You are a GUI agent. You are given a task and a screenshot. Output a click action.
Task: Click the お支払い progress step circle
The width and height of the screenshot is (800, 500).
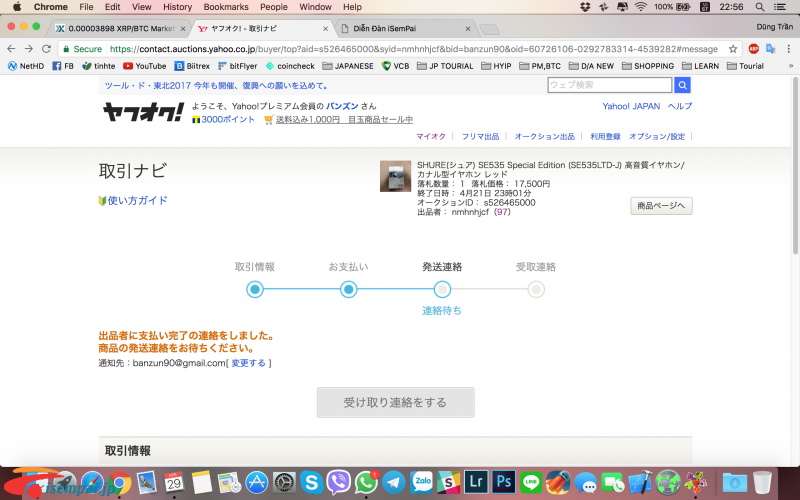[348, 289]
